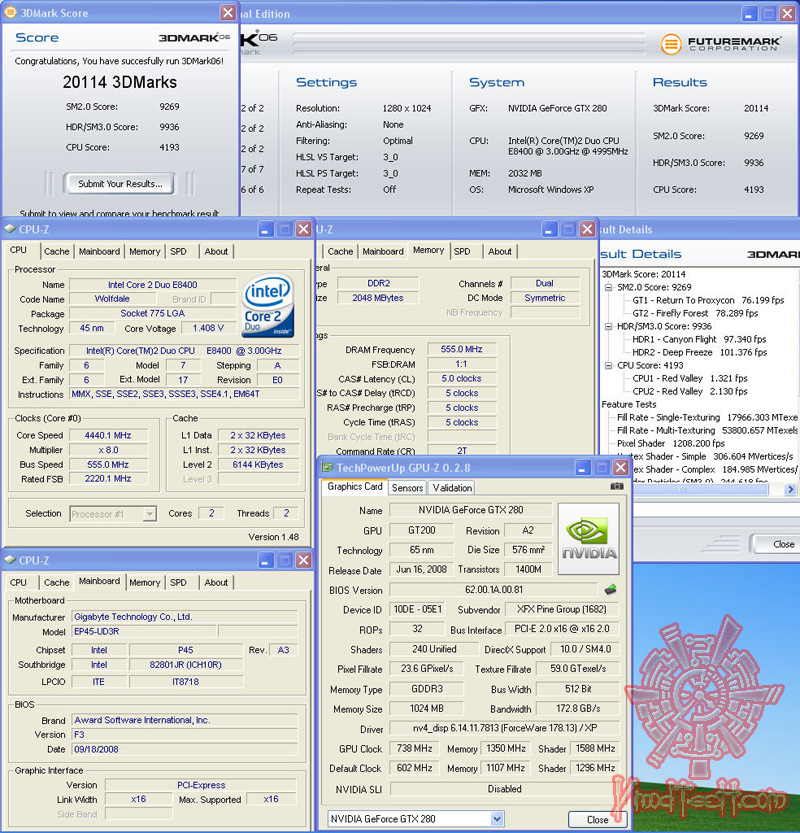Close the CPU-Z memory window with its X
Viewport: 800px width, 833px height.
pos(587,229)
